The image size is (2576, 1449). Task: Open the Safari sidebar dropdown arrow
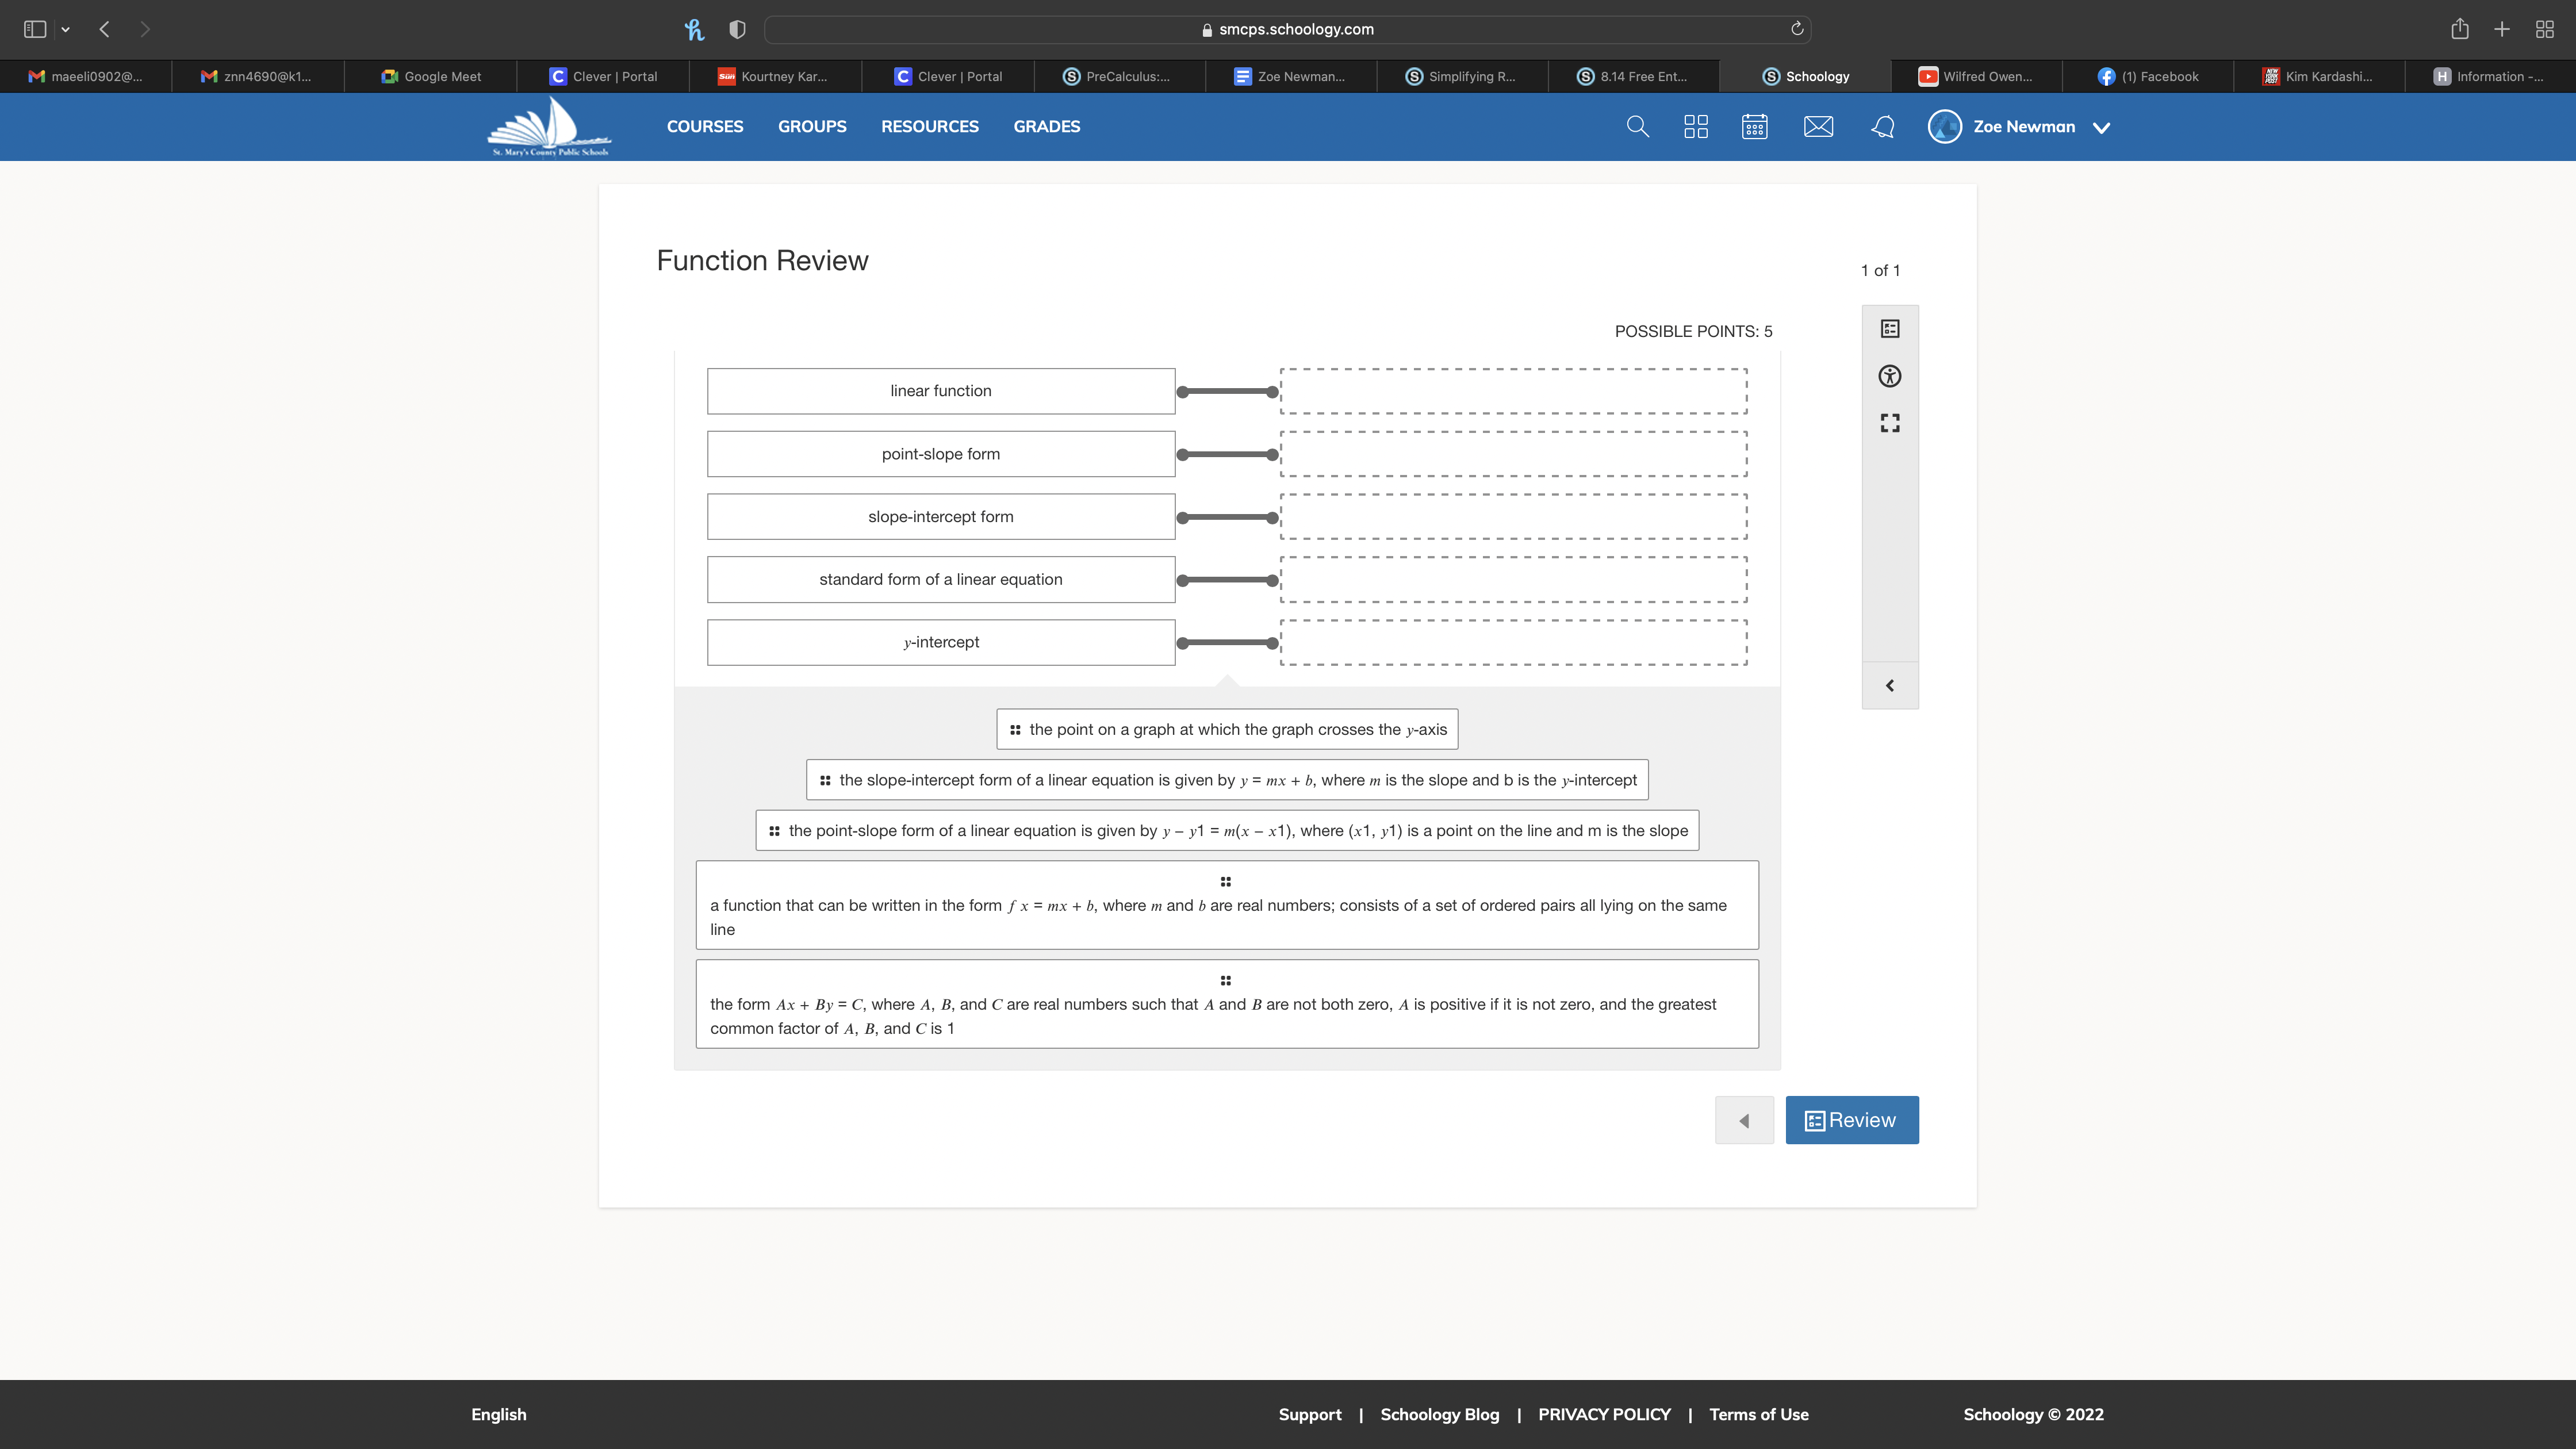66,29
